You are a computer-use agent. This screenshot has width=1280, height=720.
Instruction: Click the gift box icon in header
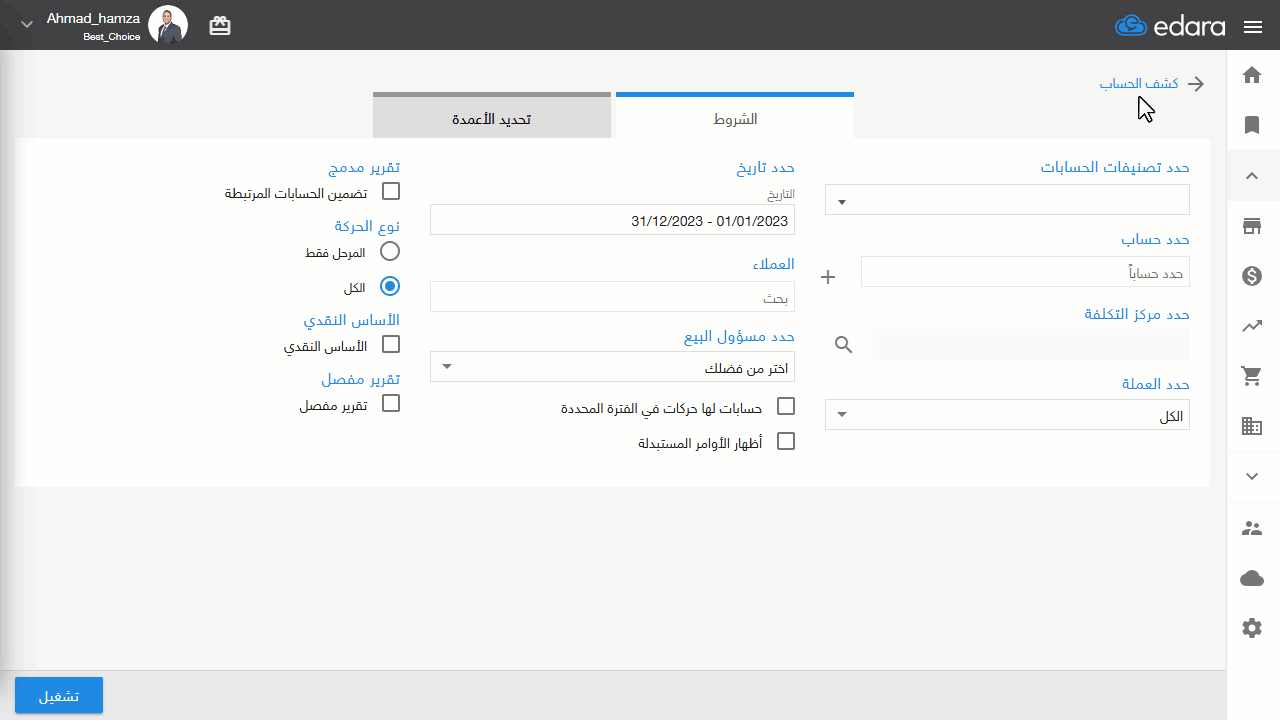tap(220, 26)
